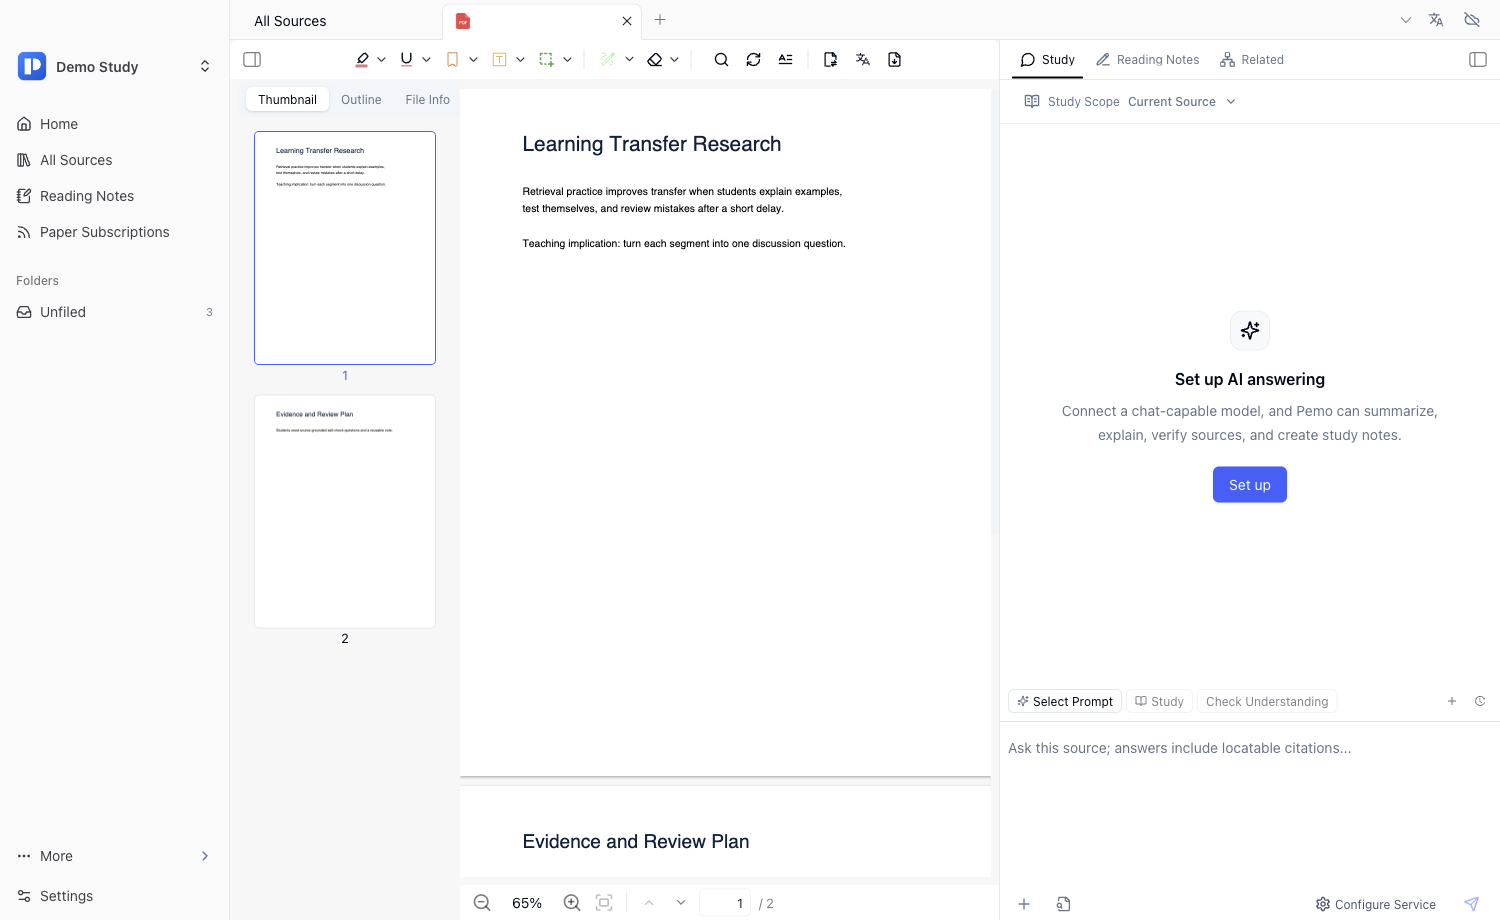Open chat history clock icon
Viewport: 1500px width, 920px height.
[1480, 701]
